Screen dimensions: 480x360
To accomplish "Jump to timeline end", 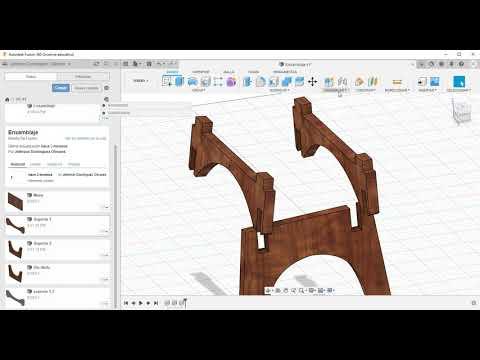I will [x=156, y=303].
